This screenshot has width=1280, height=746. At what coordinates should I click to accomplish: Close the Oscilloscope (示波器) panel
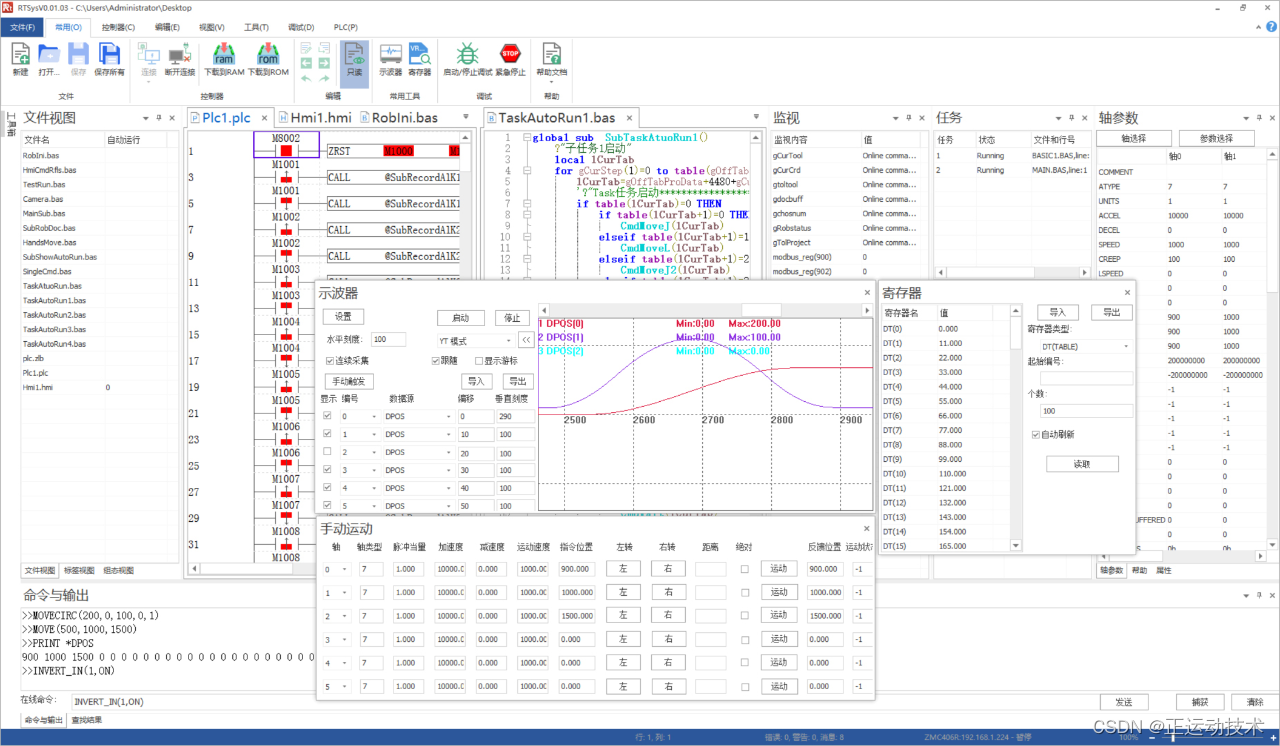pyautogui.click(x=867, y=293)
